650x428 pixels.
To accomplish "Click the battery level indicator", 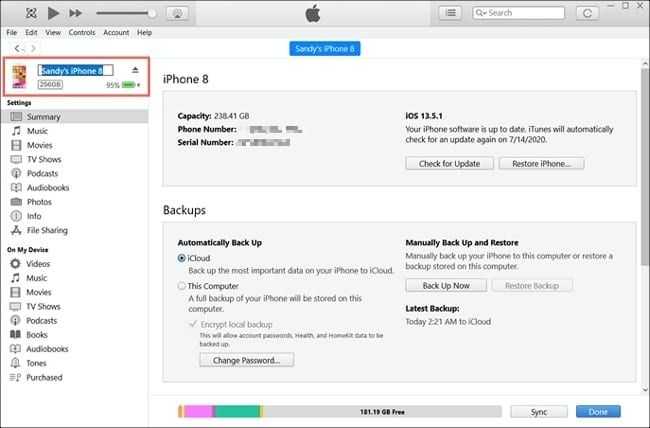I will [x=129, y=85].
